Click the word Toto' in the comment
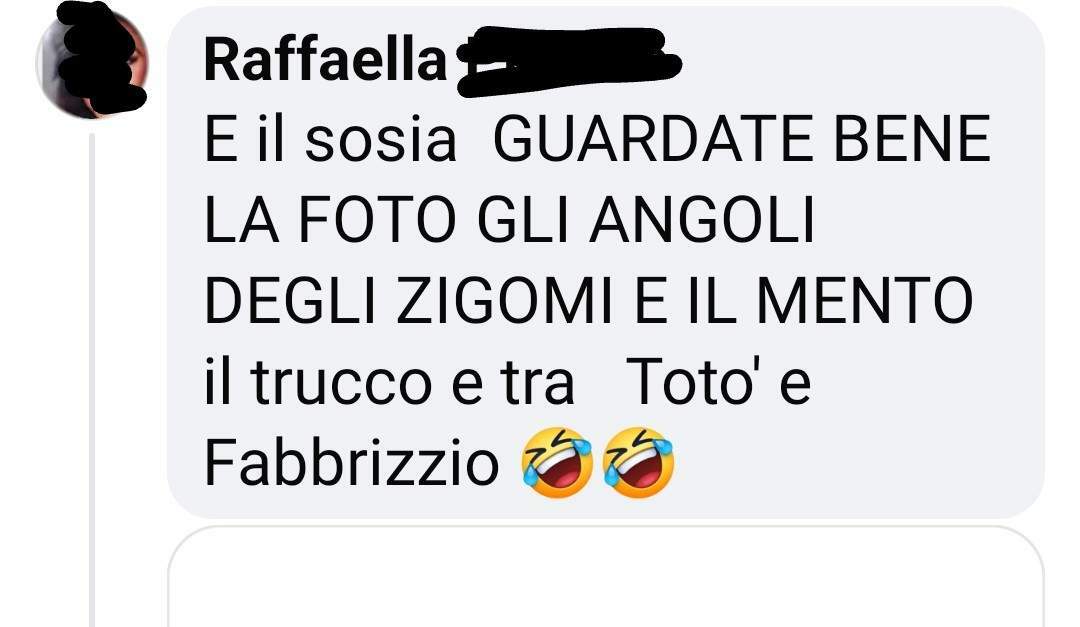 [692, 381]
